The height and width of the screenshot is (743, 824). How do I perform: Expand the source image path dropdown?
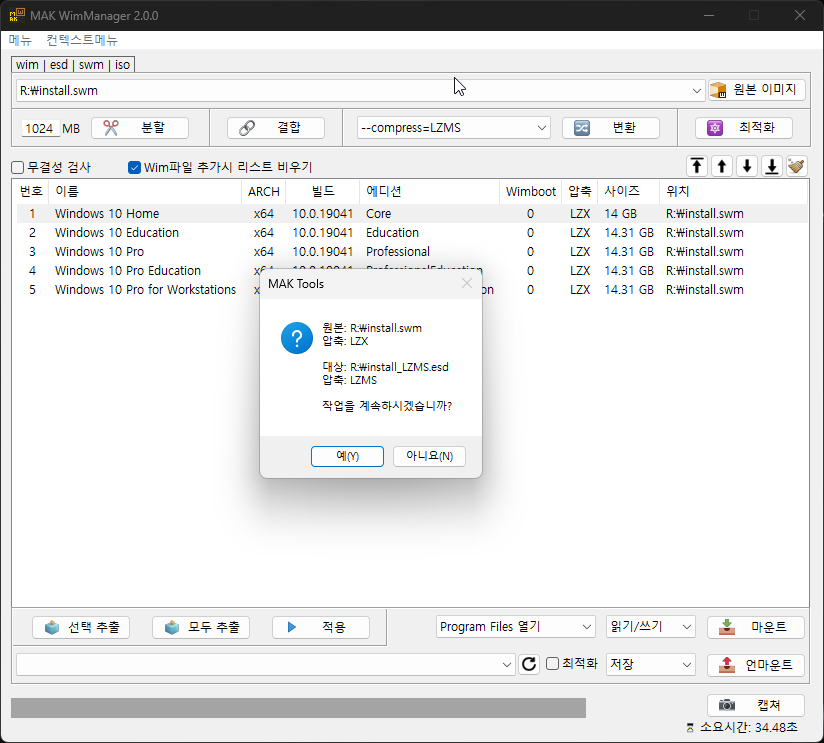tap(697, 90)
